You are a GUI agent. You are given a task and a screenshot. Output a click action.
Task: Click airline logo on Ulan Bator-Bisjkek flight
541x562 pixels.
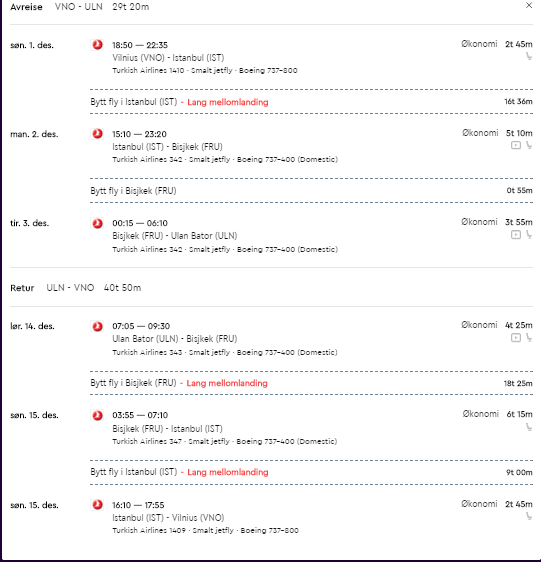[97, 327]
